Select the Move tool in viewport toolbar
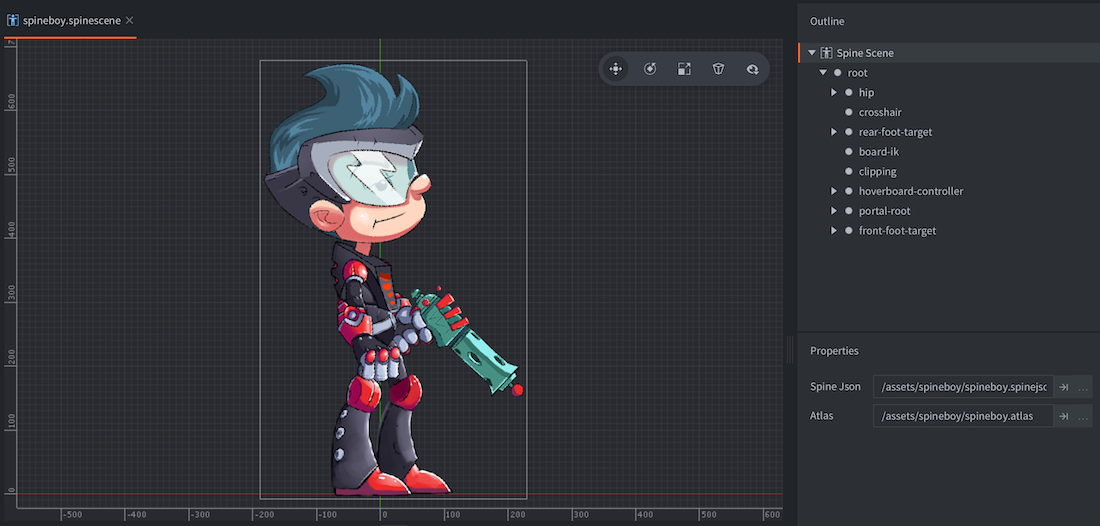1100x526 pixels. [616, 69]
